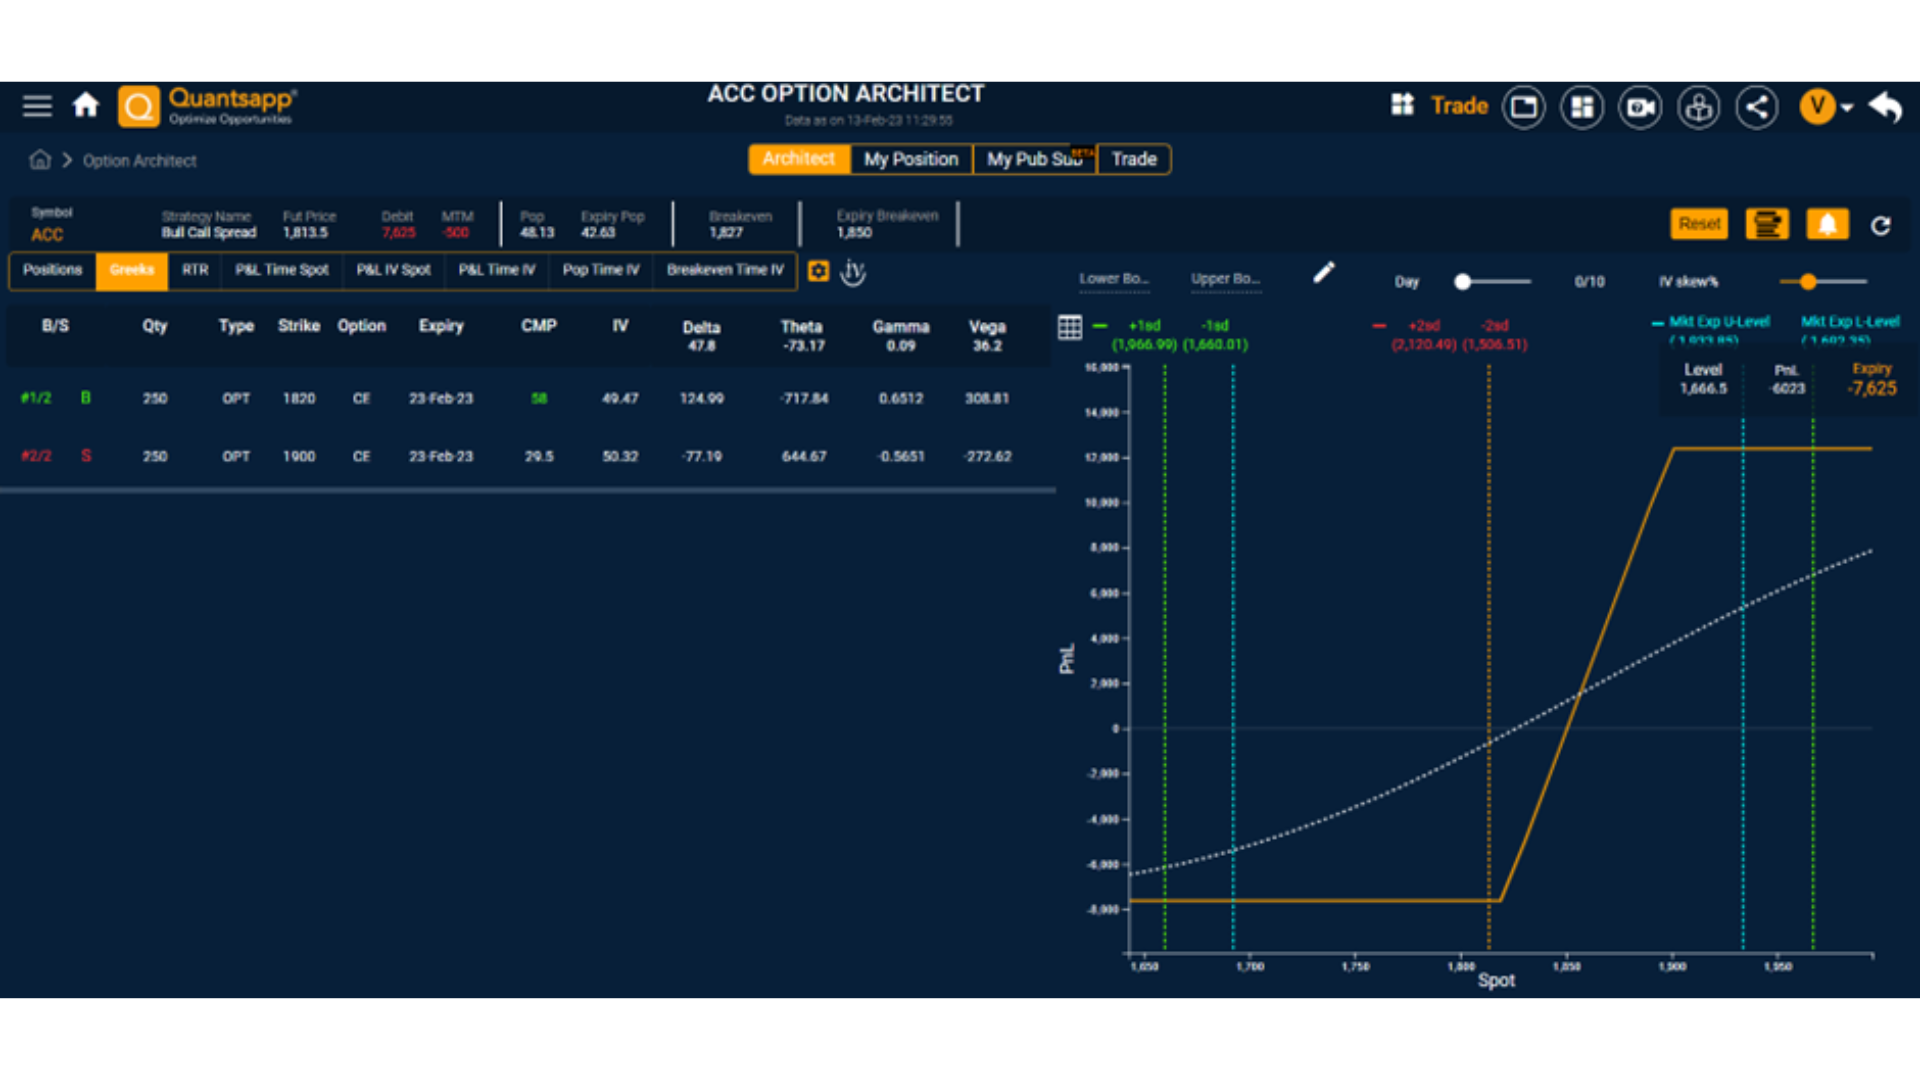This screenshot has height=1080, width=1920.
Task: Open the notification bell icon
Action: click(x=1830, y=224)
